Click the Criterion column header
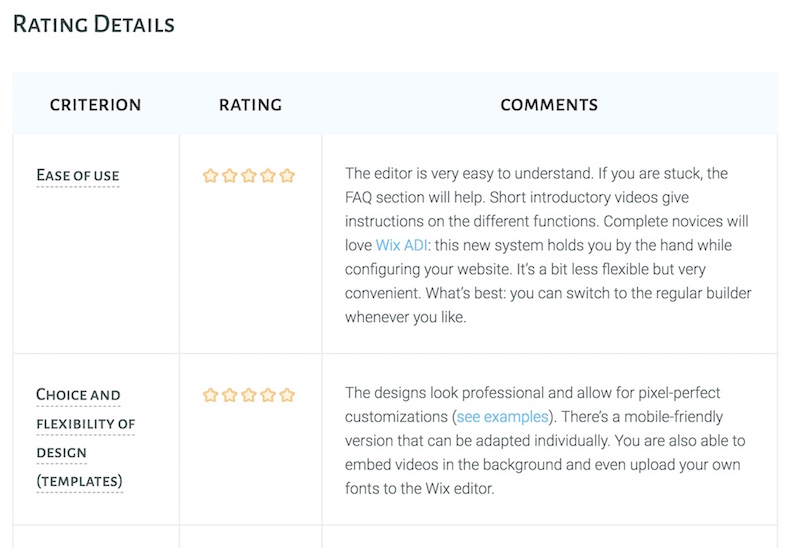 tap(95, 105)
